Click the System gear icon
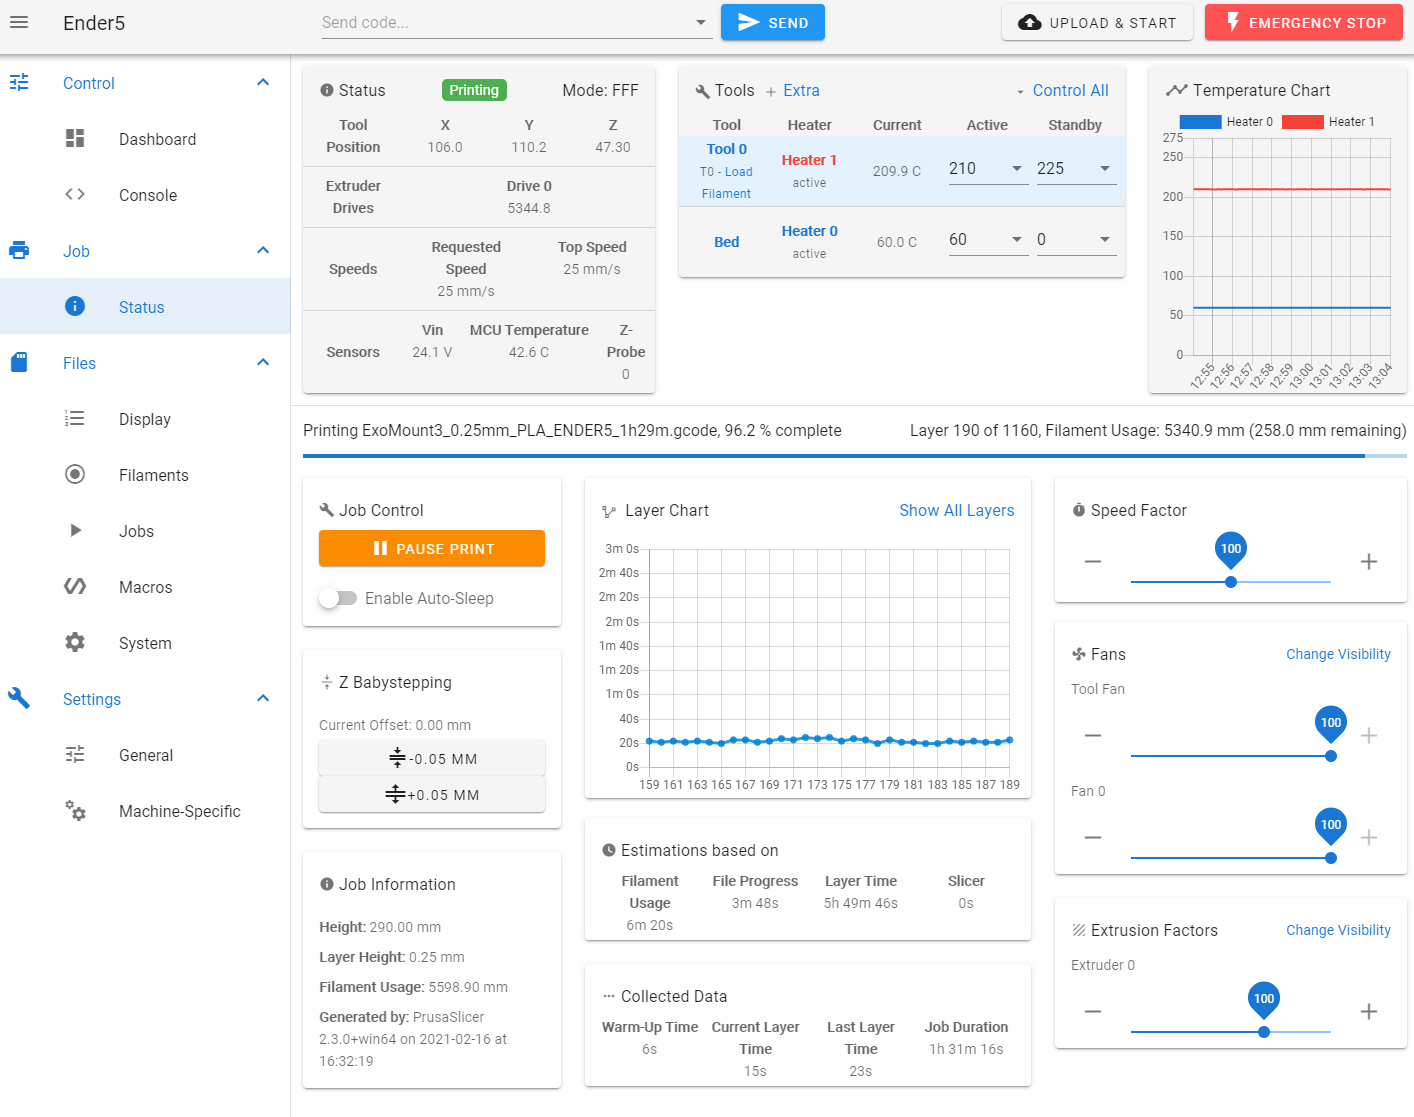Screen dimensions: 1414x1117 (x=75, y=642)
